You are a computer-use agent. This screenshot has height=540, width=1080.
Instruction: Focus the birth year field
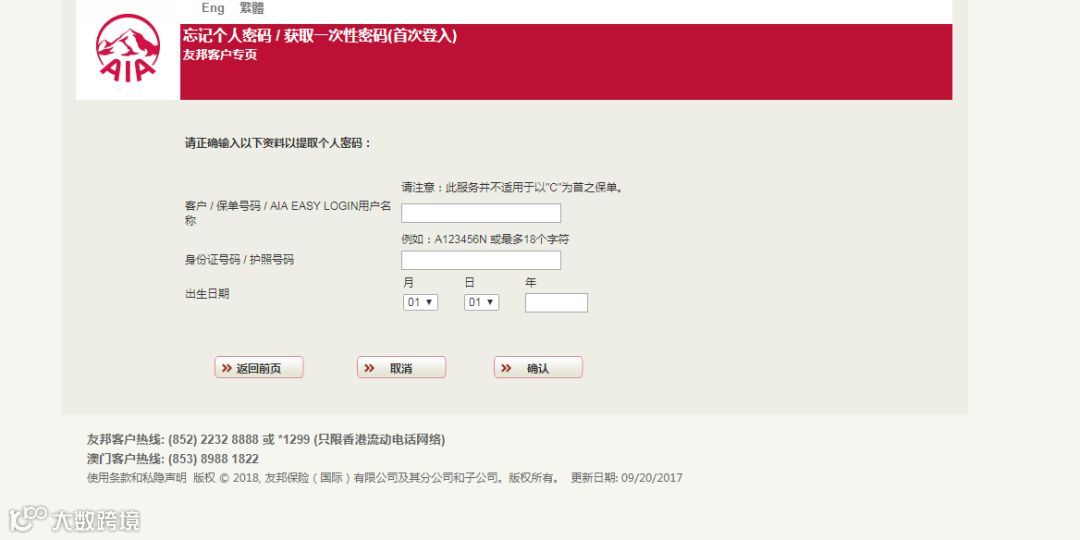click(x=557, y=303)
